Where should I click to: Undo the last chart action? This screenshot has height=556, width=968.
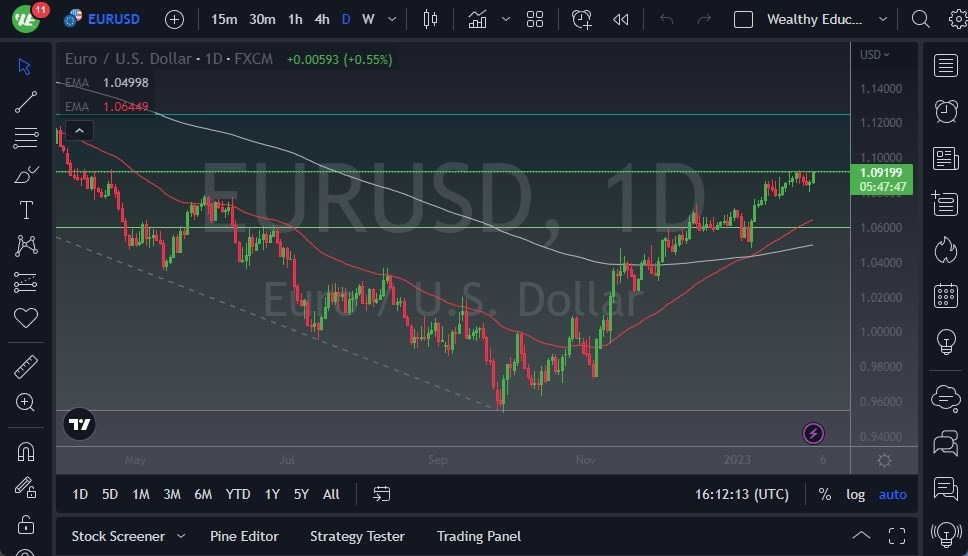point(666,19)
